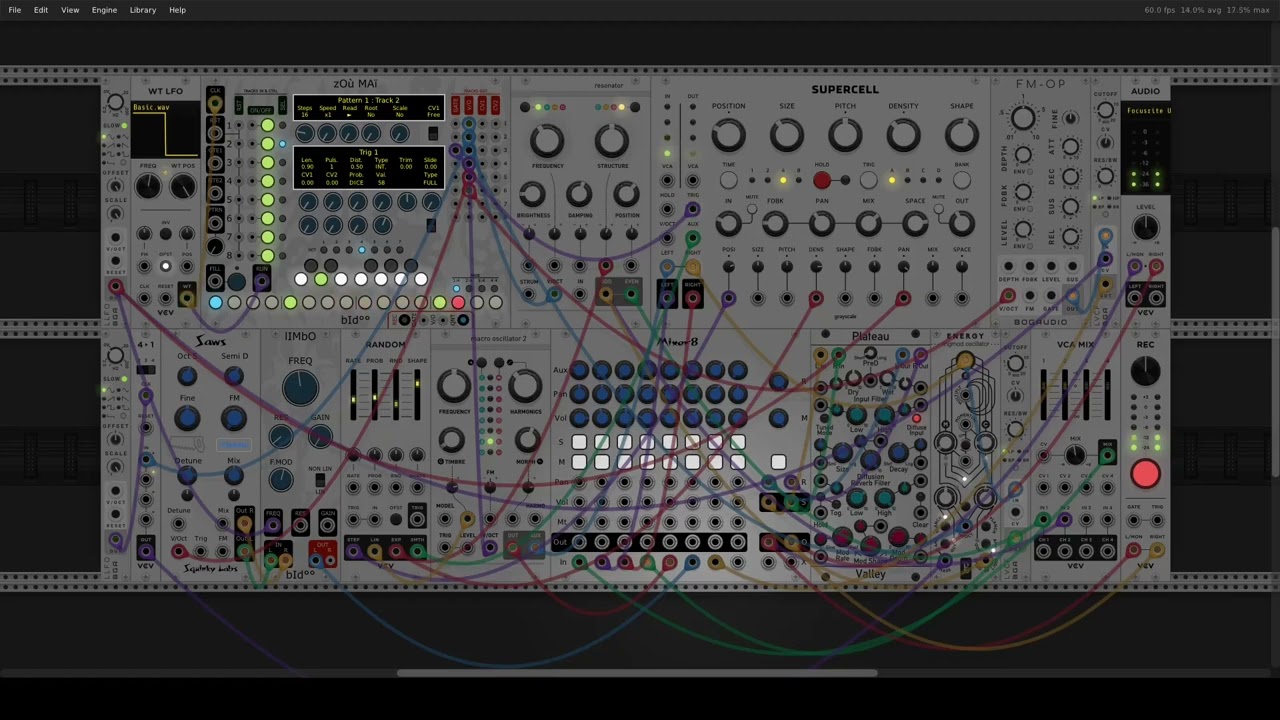Click the zOù MAï CLK input jack
The width and height of the screenshot is (1280, 720).
tap(215, 103)
